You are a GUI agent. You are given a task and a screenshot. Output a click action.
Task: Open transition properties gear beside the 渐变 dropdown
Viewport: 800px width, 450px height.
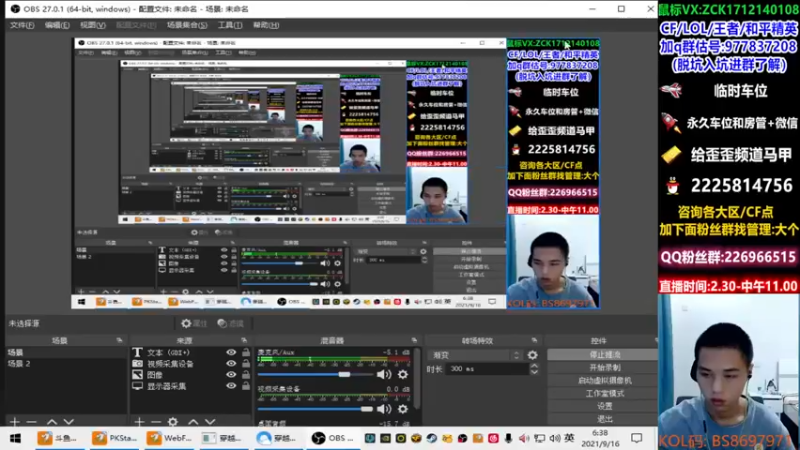pyautogui.click(x=533, y=355)
